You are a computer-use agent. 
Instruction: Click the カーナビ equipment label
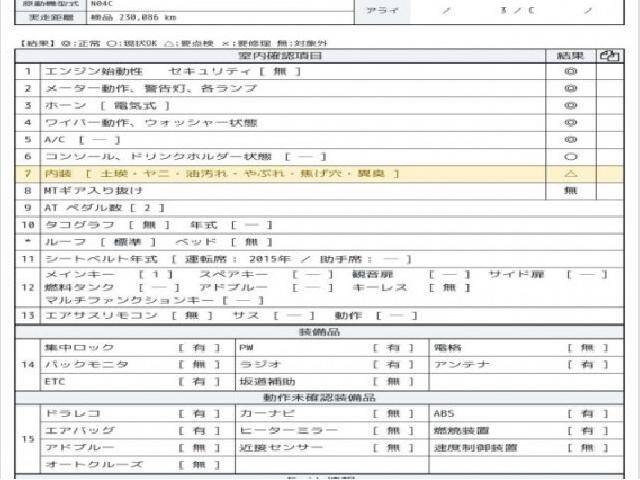267,413
